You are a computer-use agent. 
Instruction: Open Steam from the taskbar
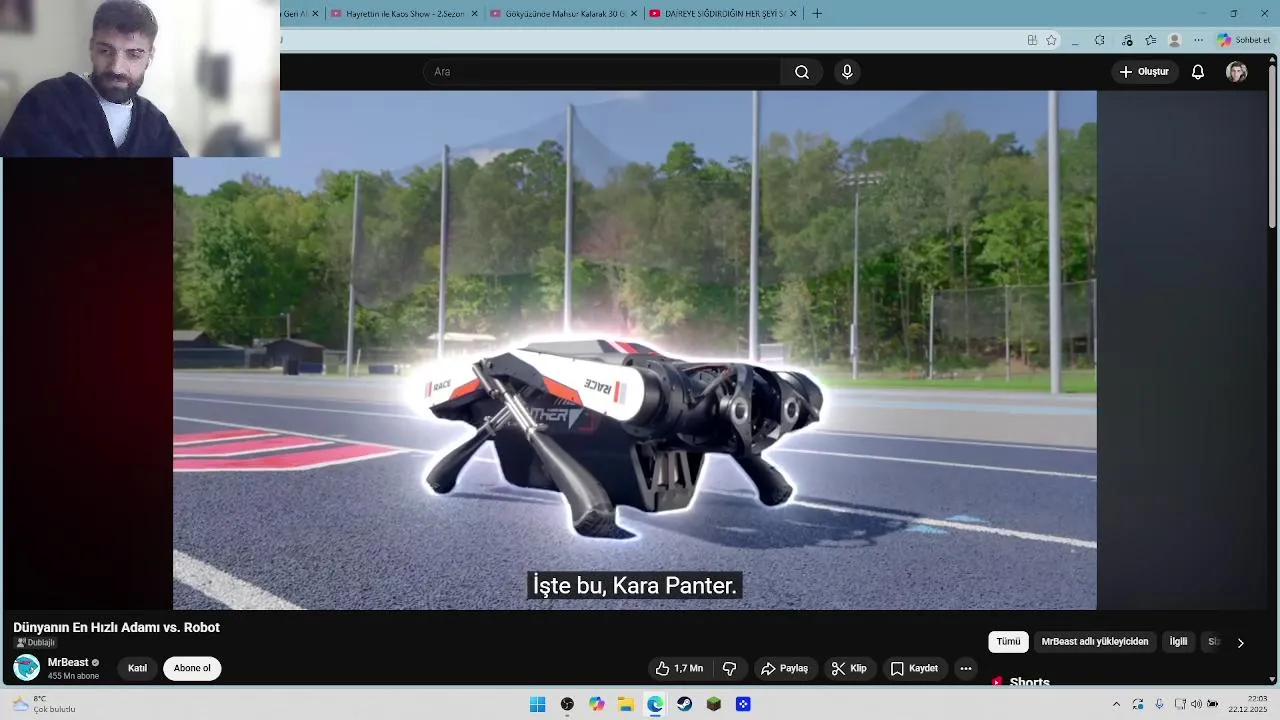[x=684, y=704]
